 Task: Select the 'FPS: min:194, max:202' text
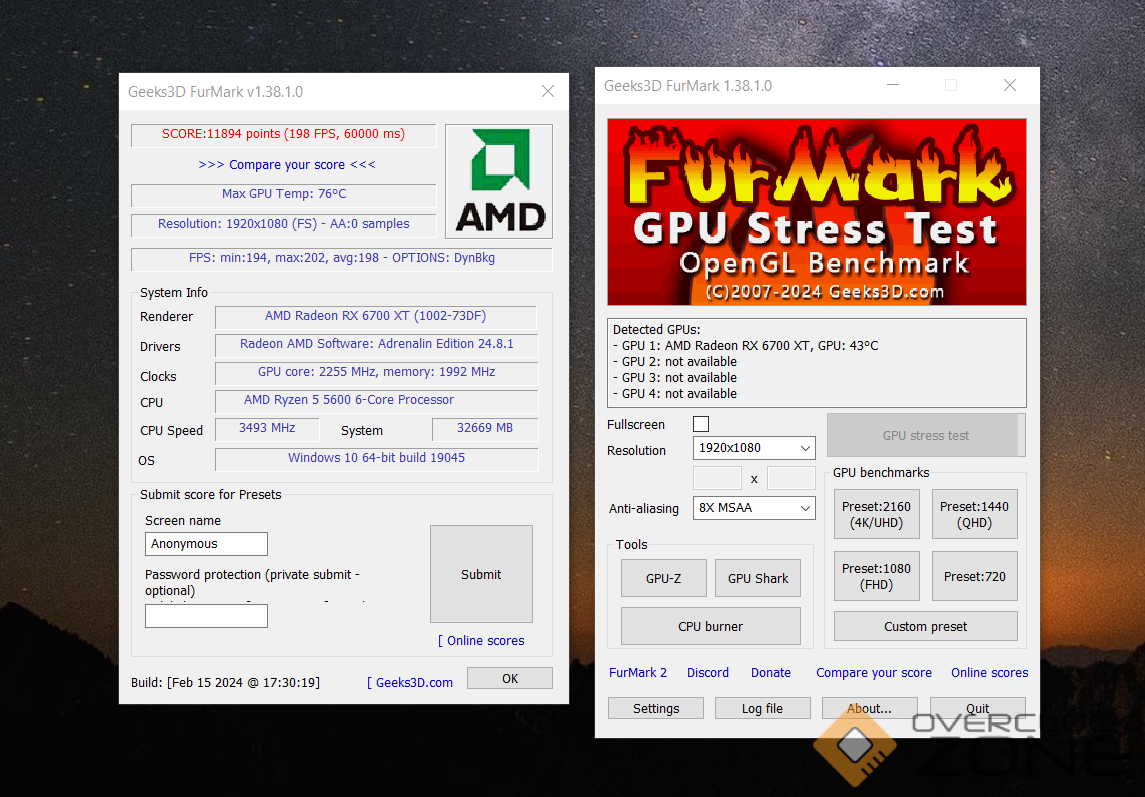click(342, 258)
